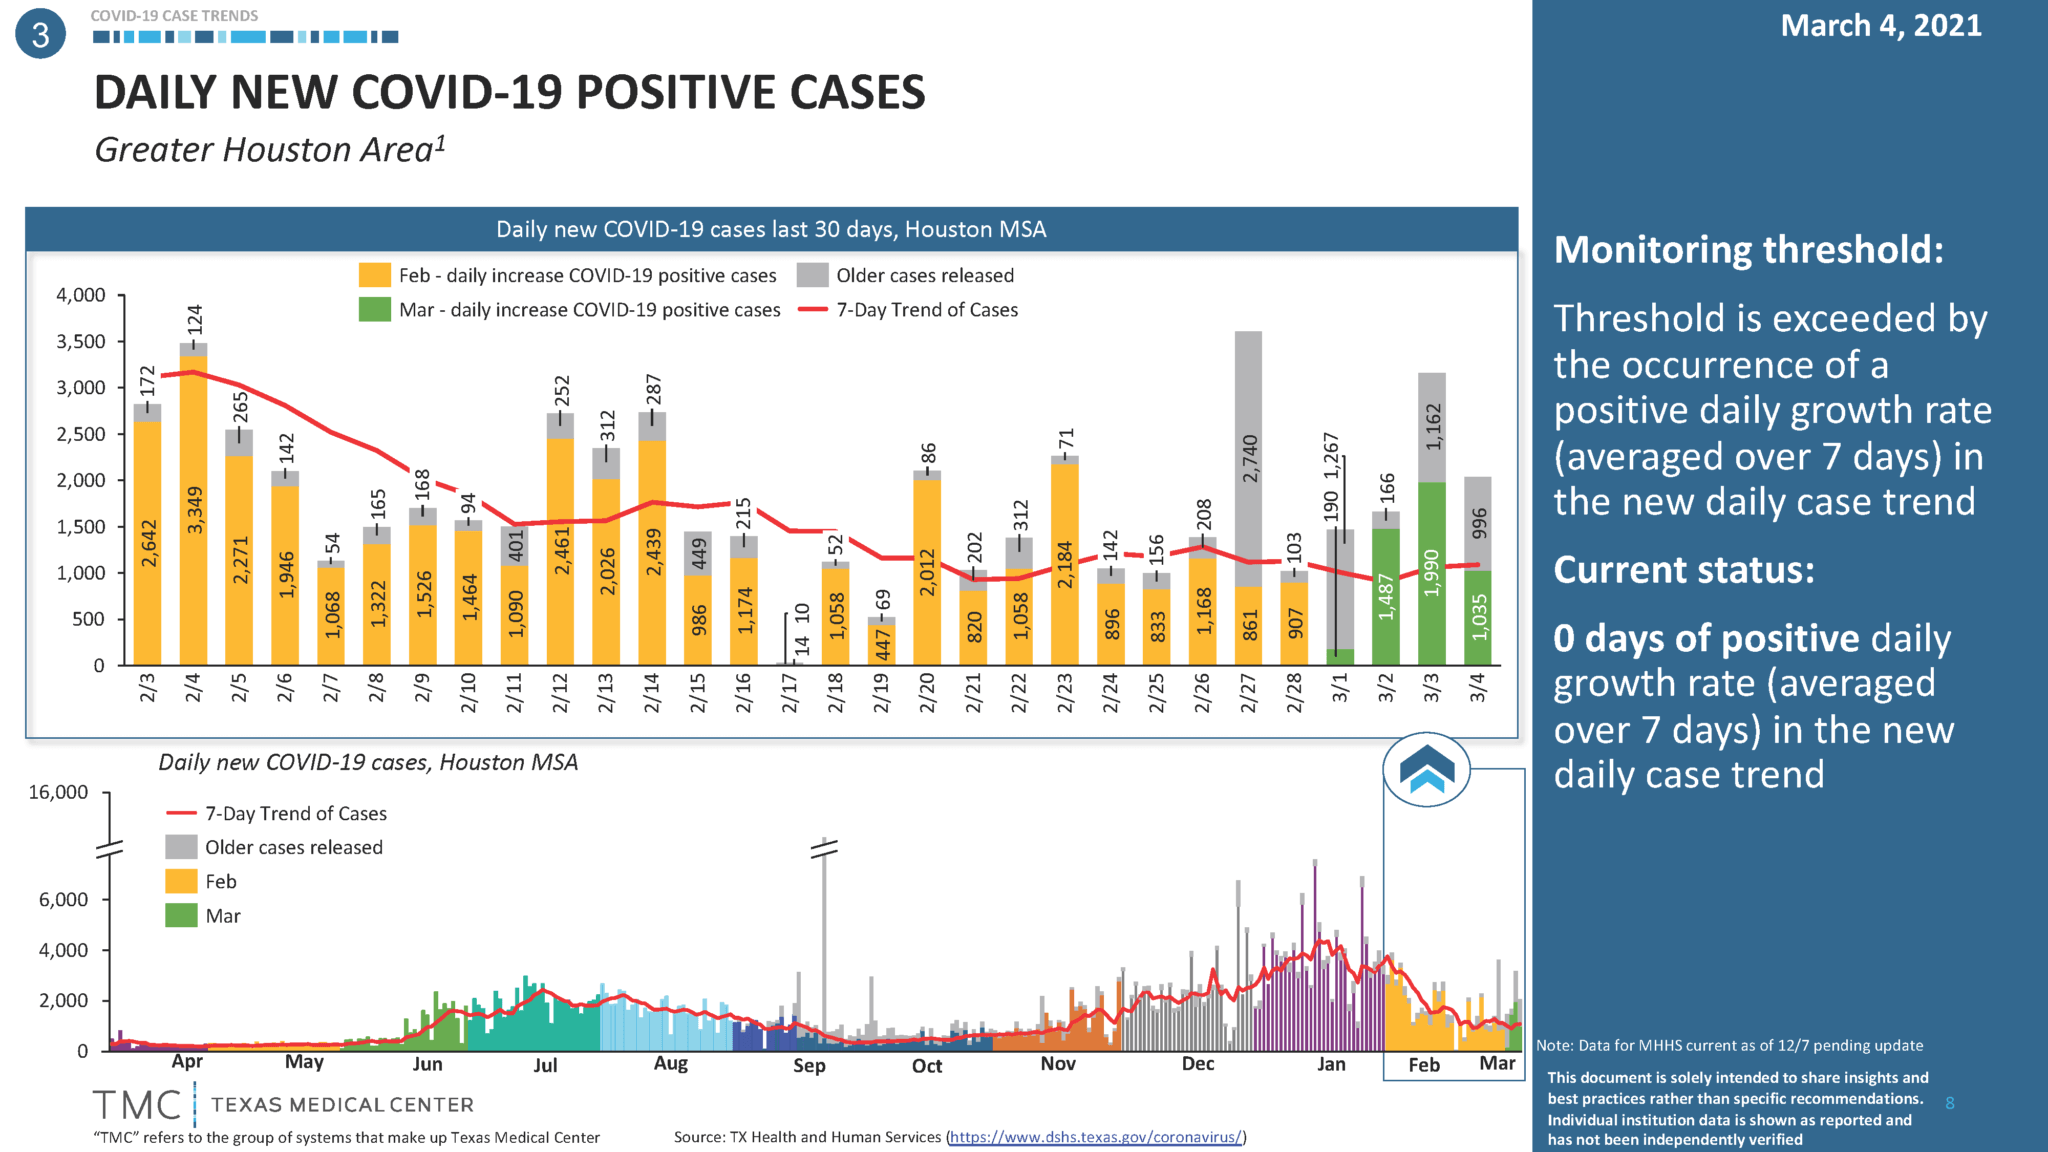Image resolution: width=2048 pixels, height=1152 pixels.
Task: Click the orange Feb legend swatch in top chart
Action: [x=375, y=275]
